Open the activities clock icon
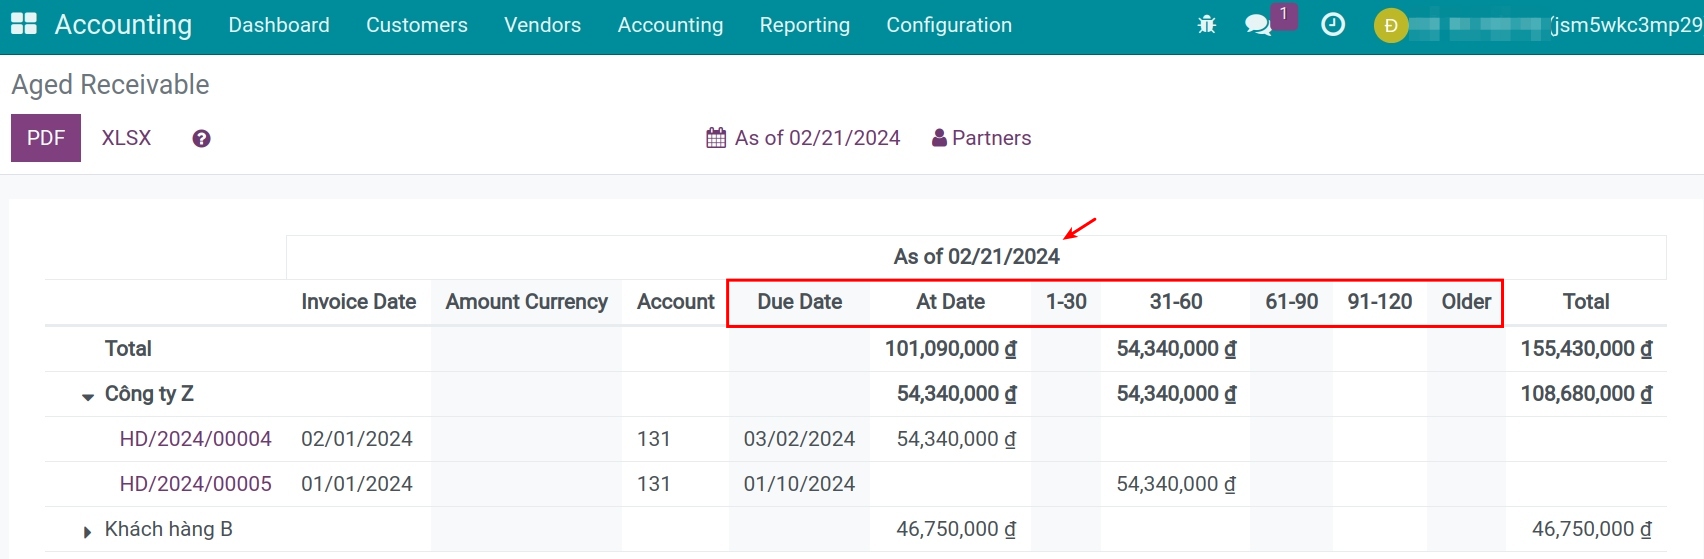The image size is (1704, 559). pyautogui.click(x=1333, y=25)
